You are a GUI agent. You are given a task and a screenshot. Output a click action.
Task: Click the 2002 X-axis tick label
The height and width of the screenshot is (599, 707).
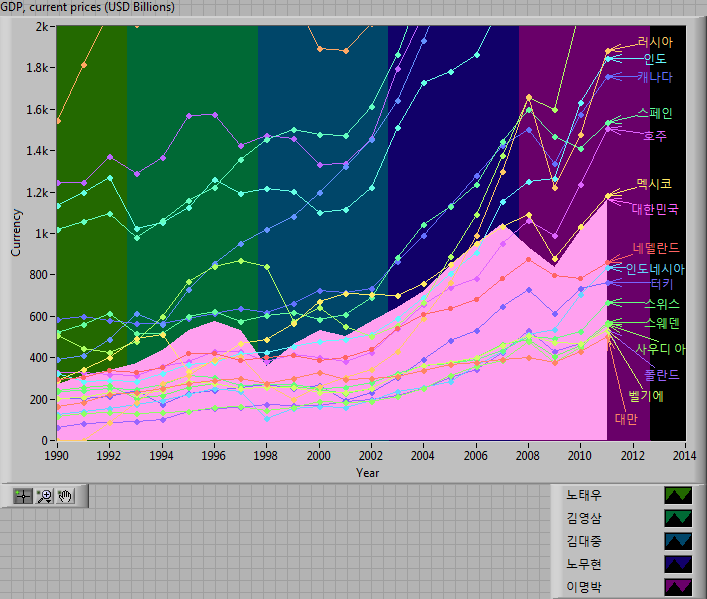(371, 456)
